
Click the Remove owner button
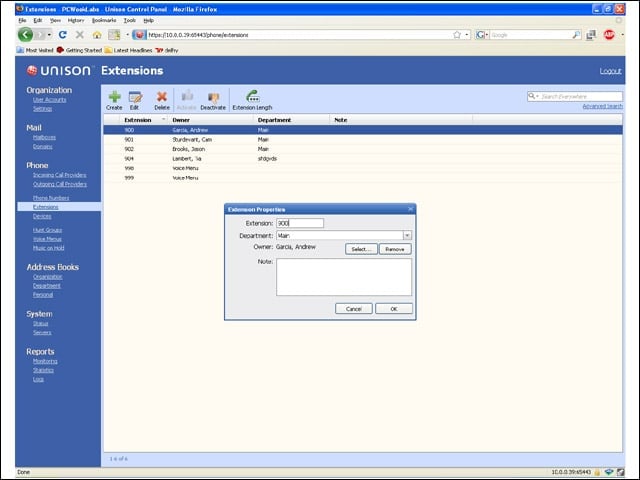click(395, 249)
